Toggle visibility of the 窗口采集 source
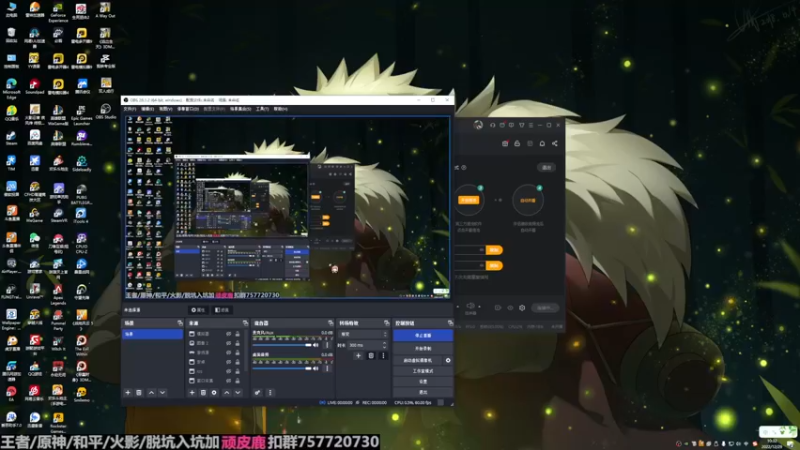 point(229,381)
